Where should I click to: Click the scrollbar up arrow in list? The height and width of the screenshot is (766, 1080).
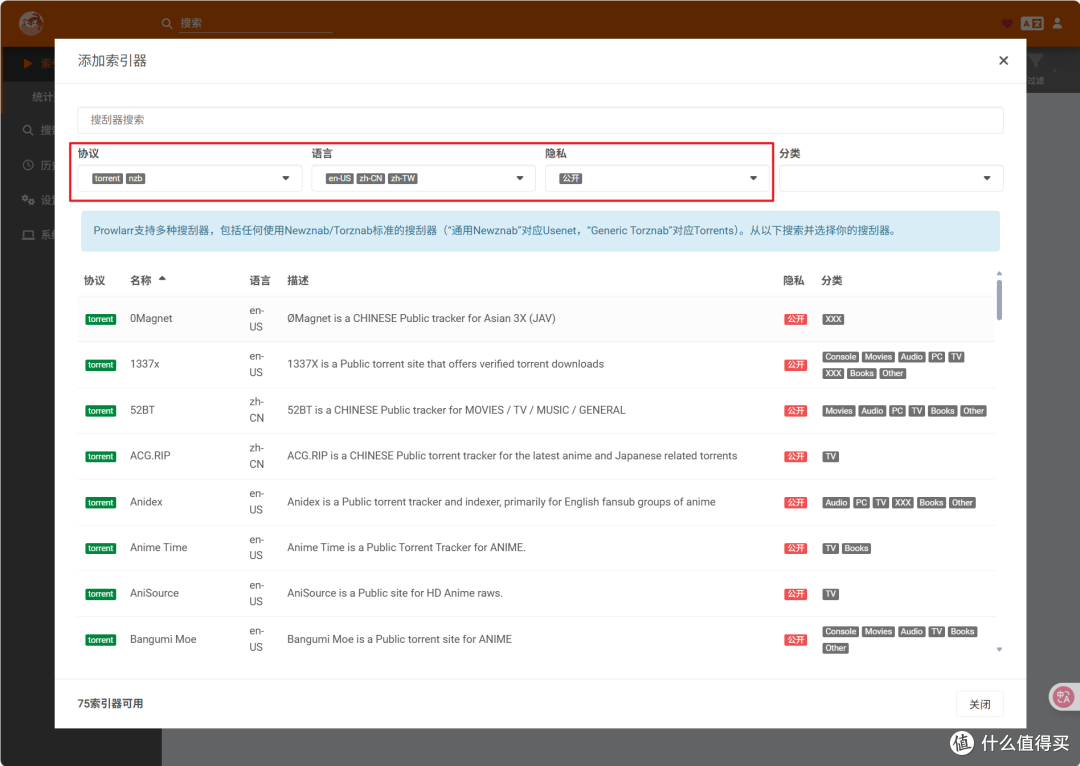pos(999,273)
